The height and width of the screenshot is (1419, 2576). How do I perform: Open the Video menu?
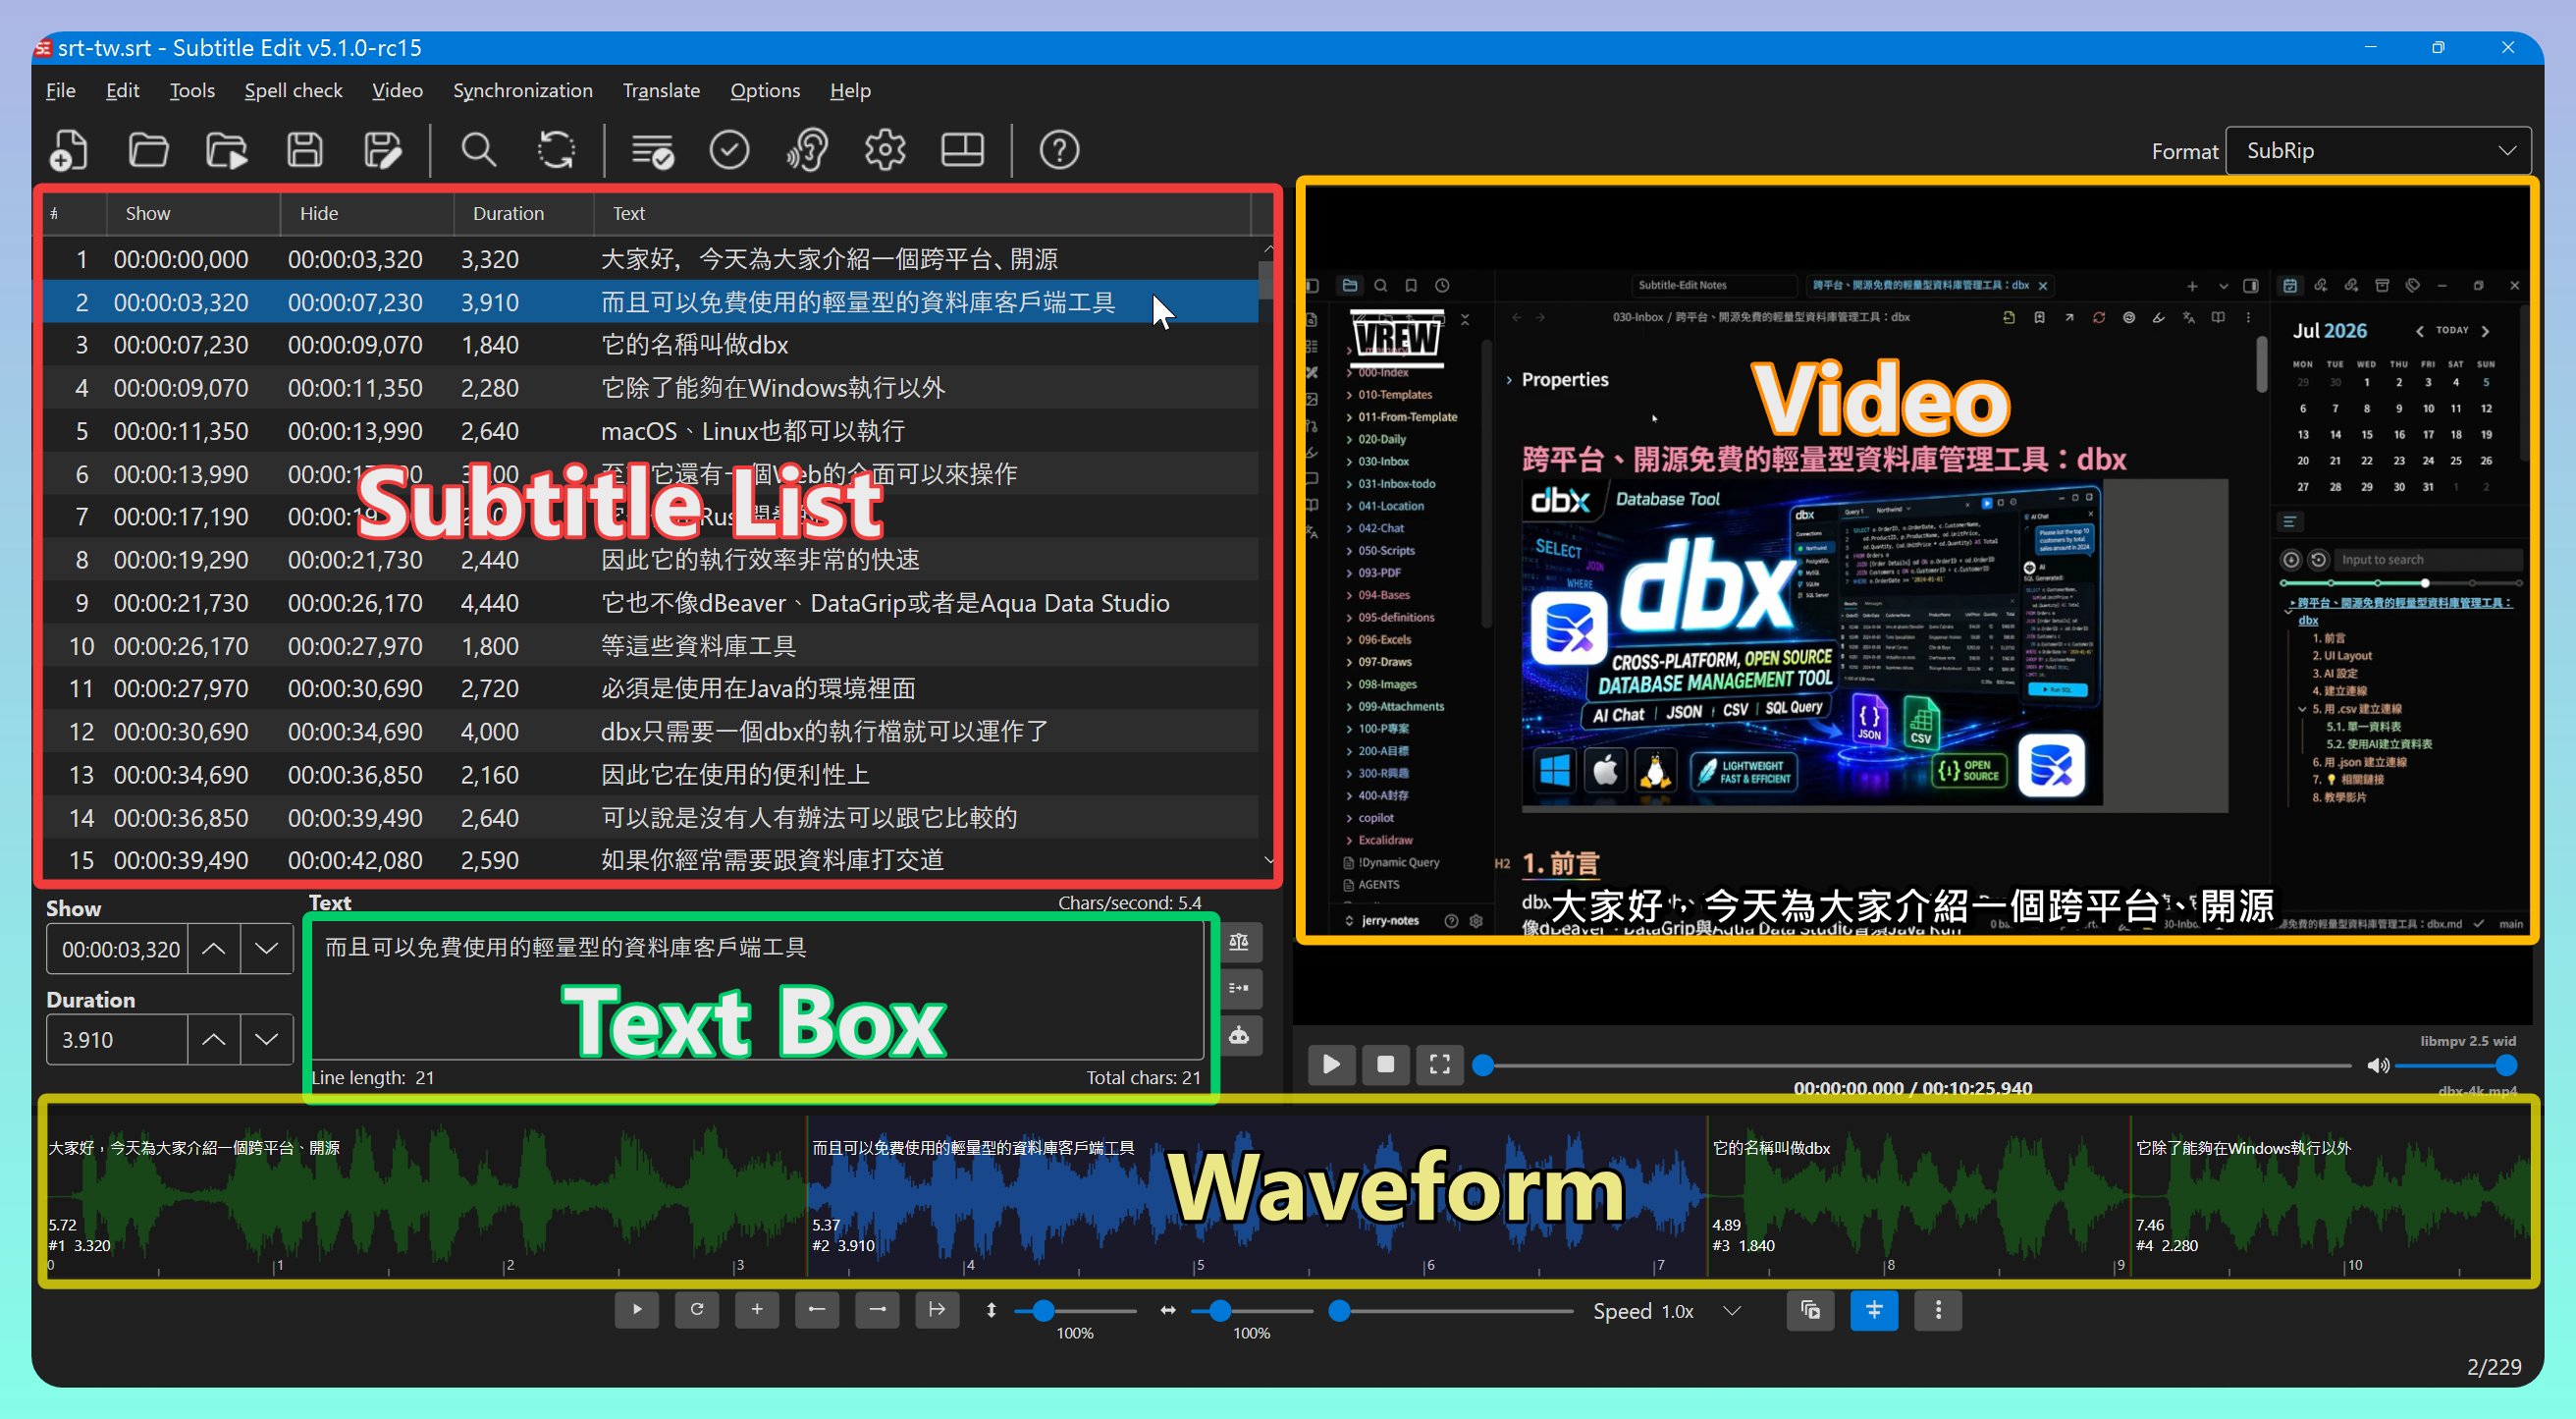(397, 91)
